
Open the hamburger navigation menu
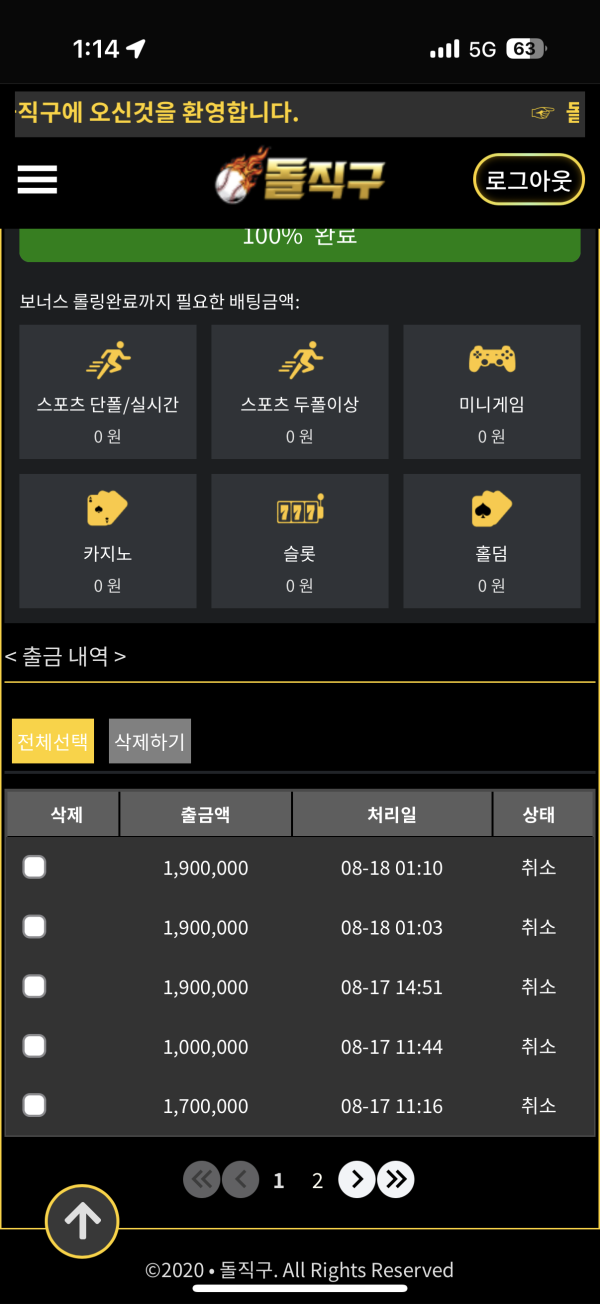point(37,179)
